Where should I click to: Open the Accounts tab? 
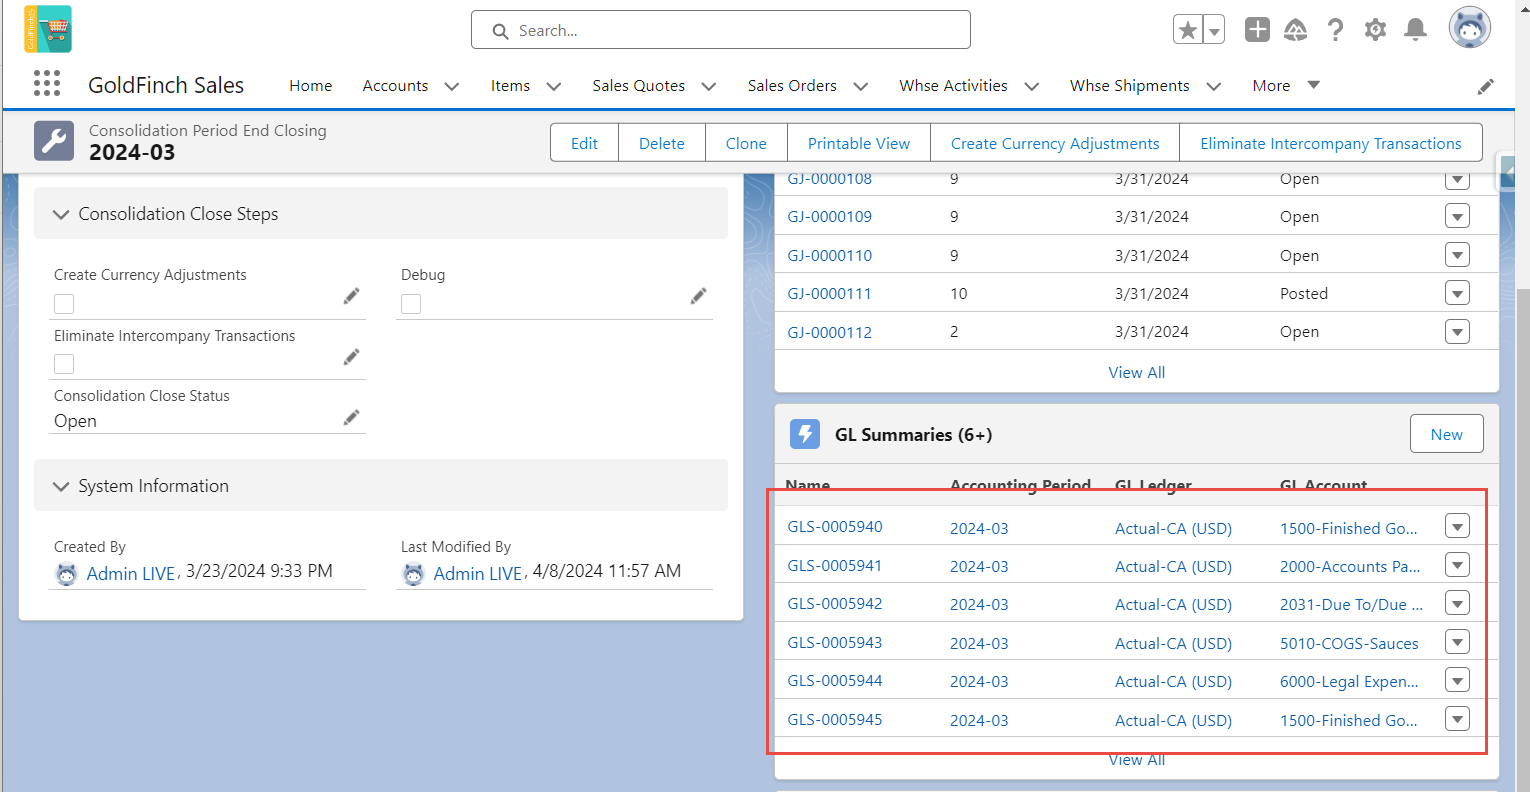395,86
